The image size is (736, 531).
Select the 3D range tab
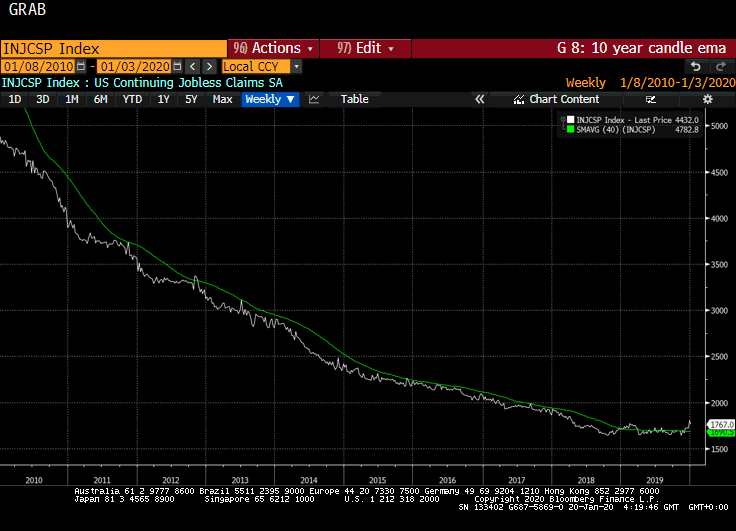click(43, 99)
